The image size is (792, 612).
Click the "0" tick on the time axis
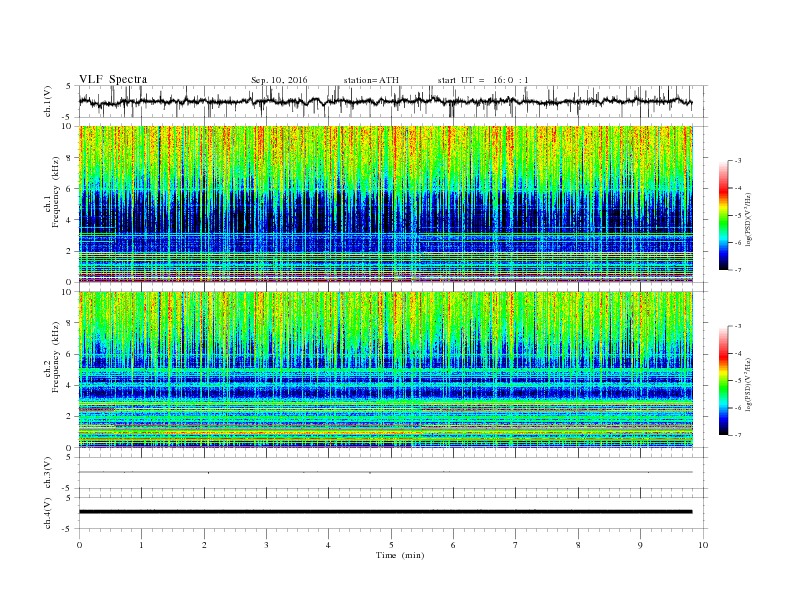(x=79, y=545)
